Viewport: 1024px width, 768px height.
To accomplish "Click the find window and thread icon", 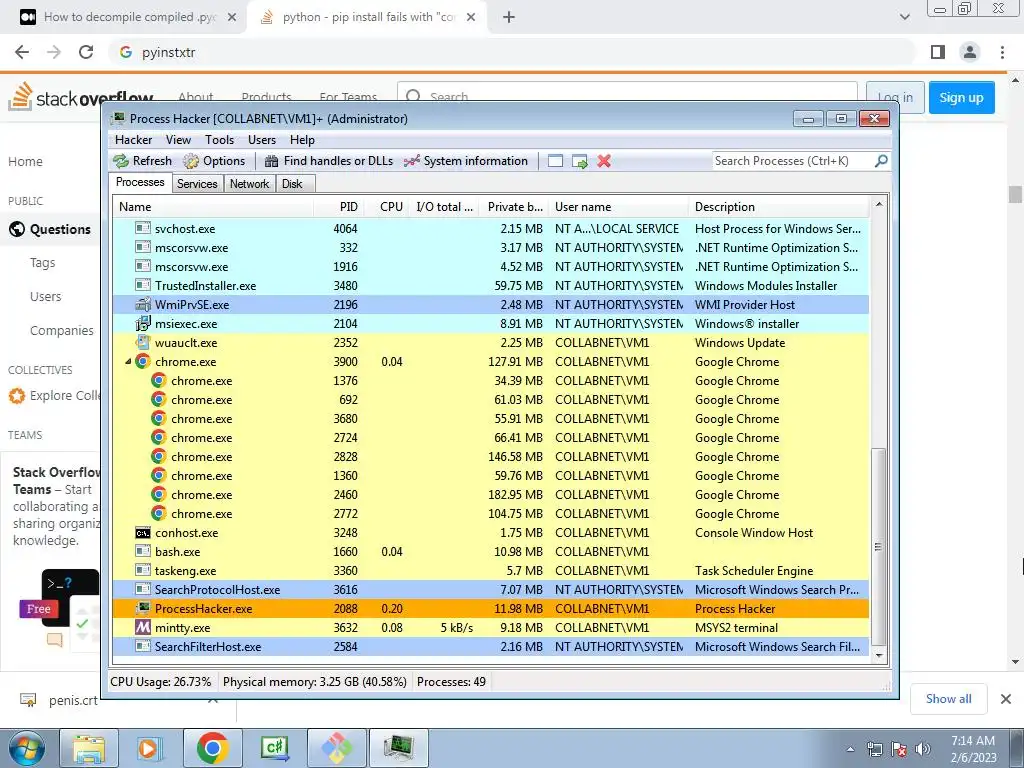I will pyautogui.click(x=580, y=161).
